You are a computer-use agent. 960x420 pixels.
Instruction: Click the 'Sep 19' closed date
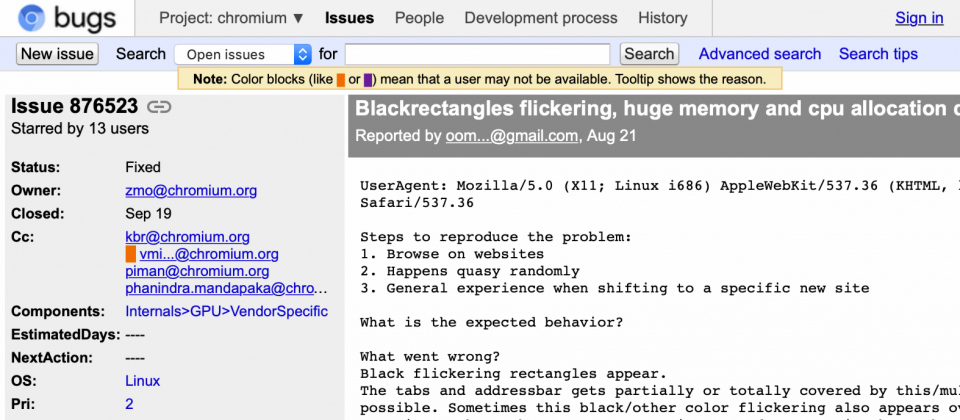(148, 214)
